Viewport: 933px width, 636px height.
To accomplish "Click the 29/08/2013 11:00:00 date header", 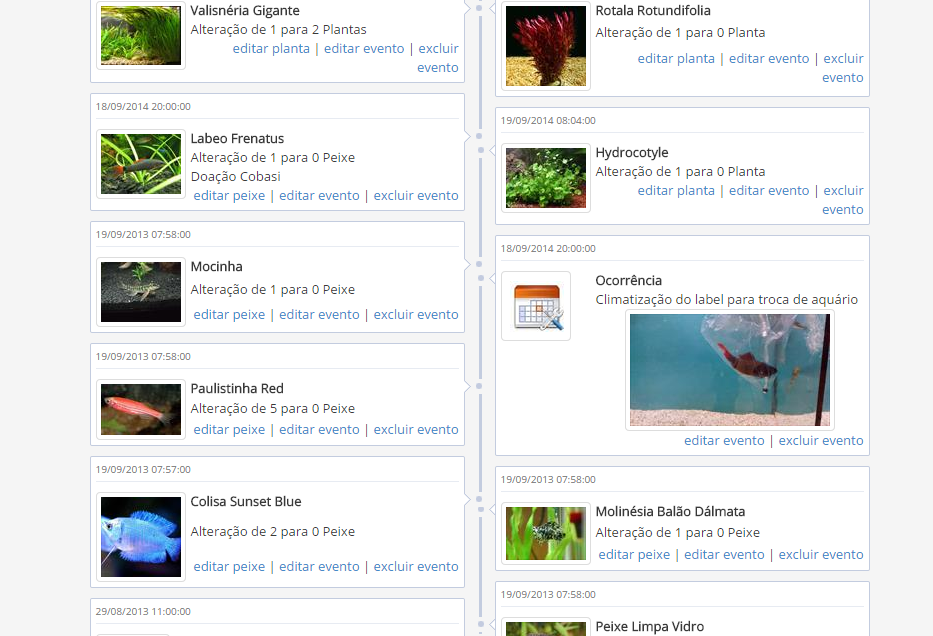I will (143, 612).
